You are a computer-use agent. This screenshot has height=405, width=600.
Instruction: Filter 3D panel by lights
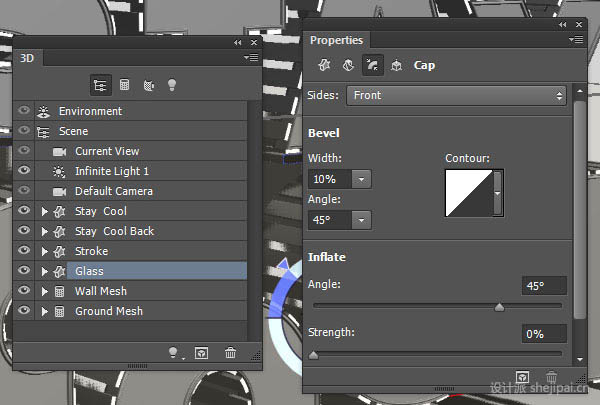[172, 85]
